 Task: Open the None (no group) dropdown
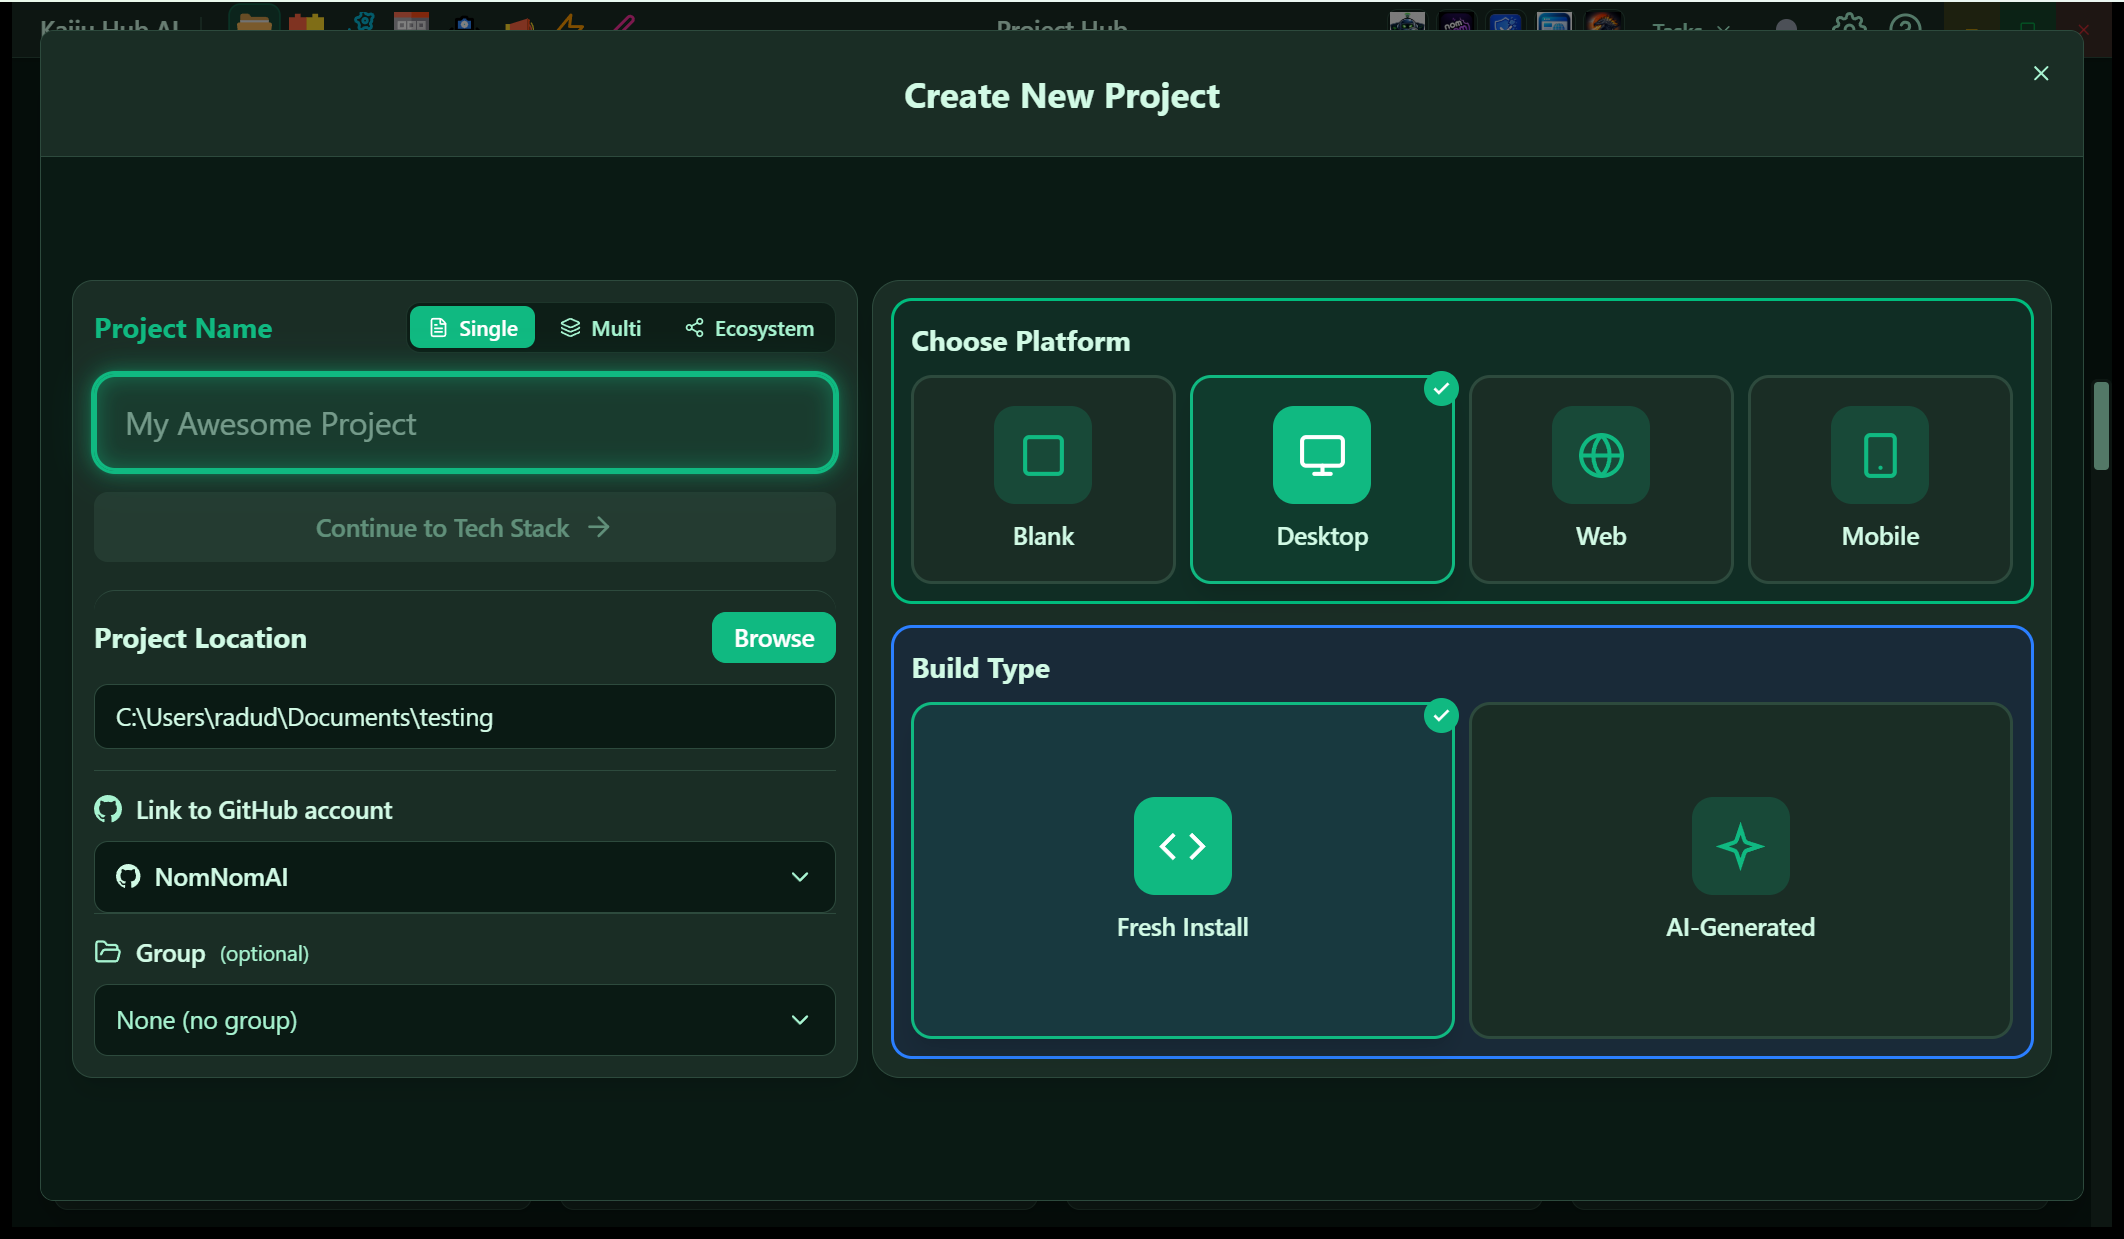click(465, 1020)
